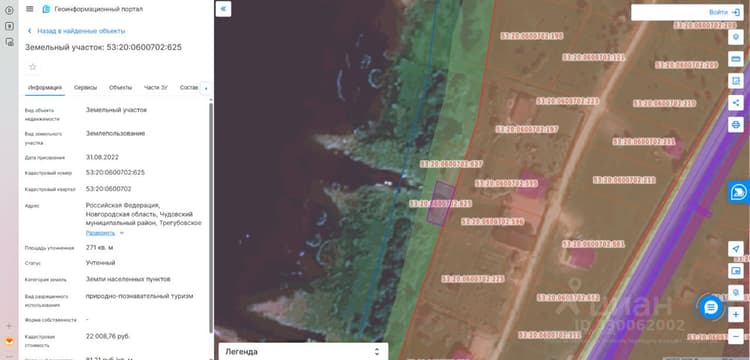Image resolution: width=750 pixels, height=360 pixels.
Task: Click the Войти login button
Action: click(x=718, y=12)
